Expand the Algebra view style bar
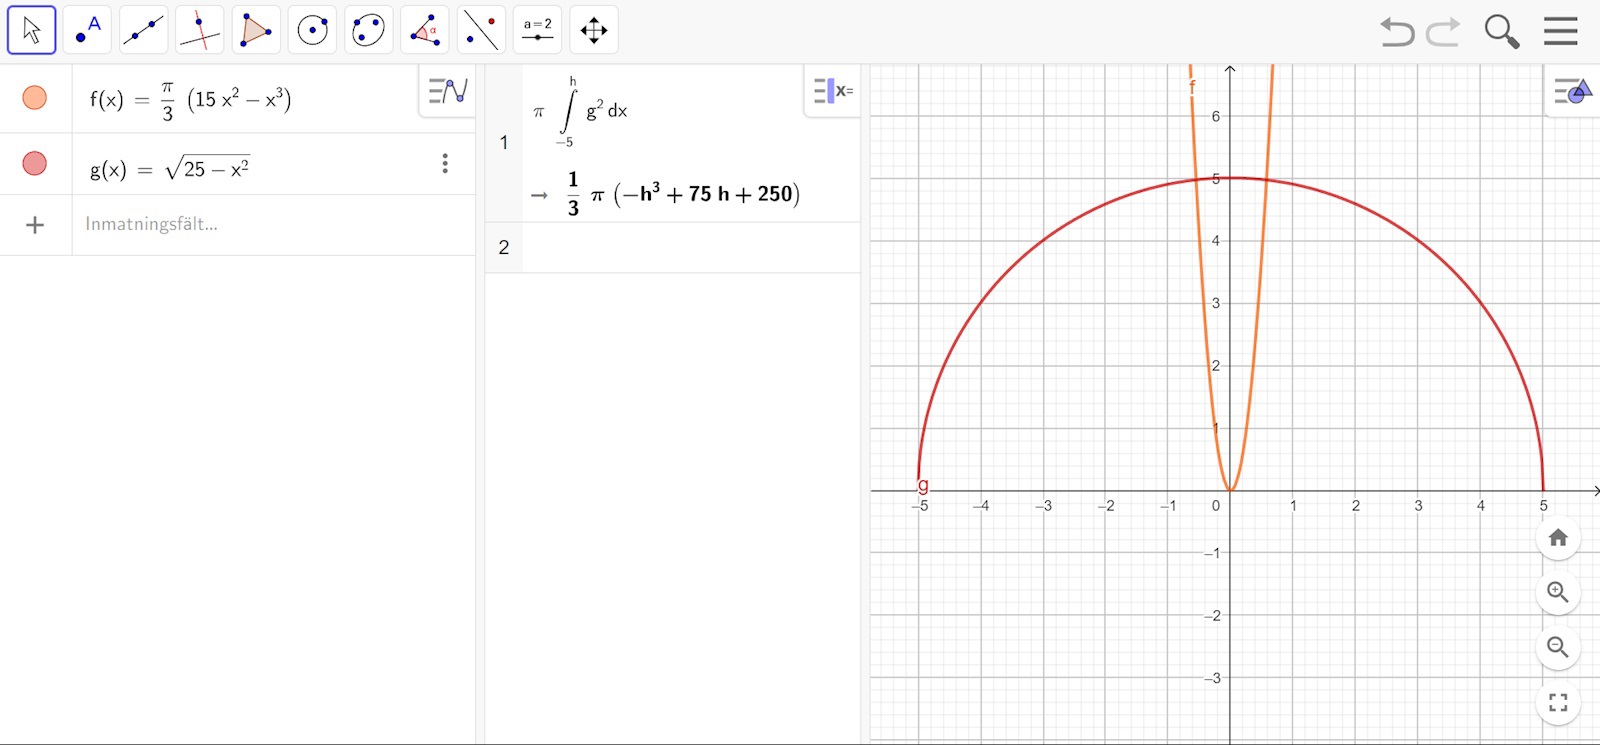The height and width of the screenshot is (745, 1600). pos(447,92)
